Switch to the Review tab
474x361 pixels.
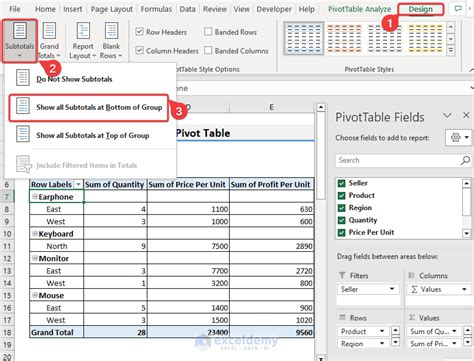tap(215, 9)
